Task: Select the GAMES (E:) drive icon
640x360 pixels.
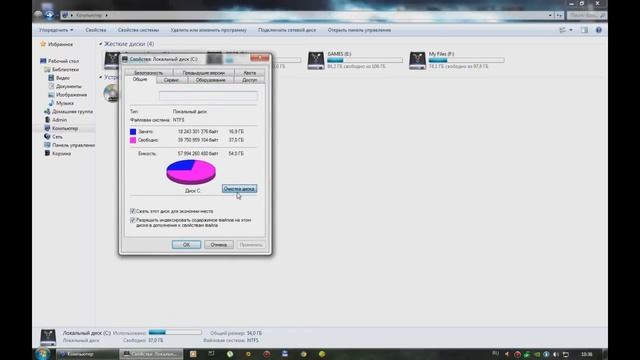Action: pos(316,60)
